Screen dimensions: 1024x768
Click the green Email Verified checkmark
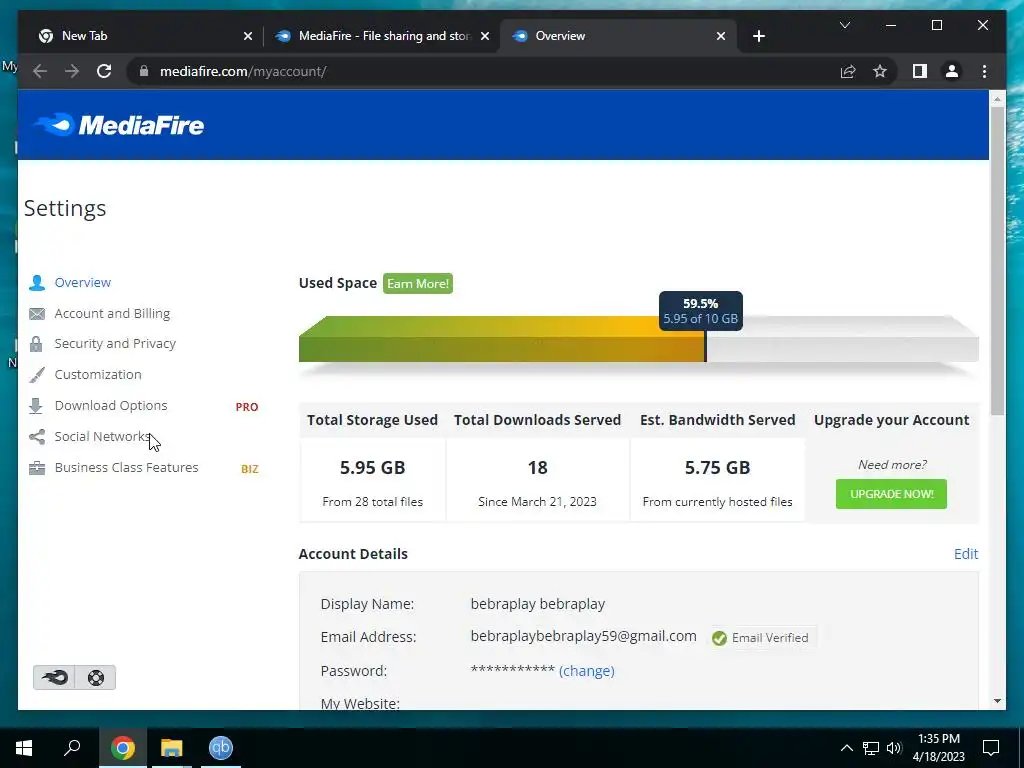coord(719,638)
